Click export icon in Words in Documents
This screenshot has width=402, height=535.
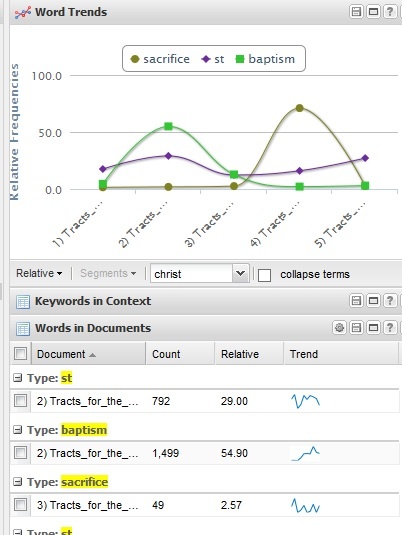click(x=356, y=328)
